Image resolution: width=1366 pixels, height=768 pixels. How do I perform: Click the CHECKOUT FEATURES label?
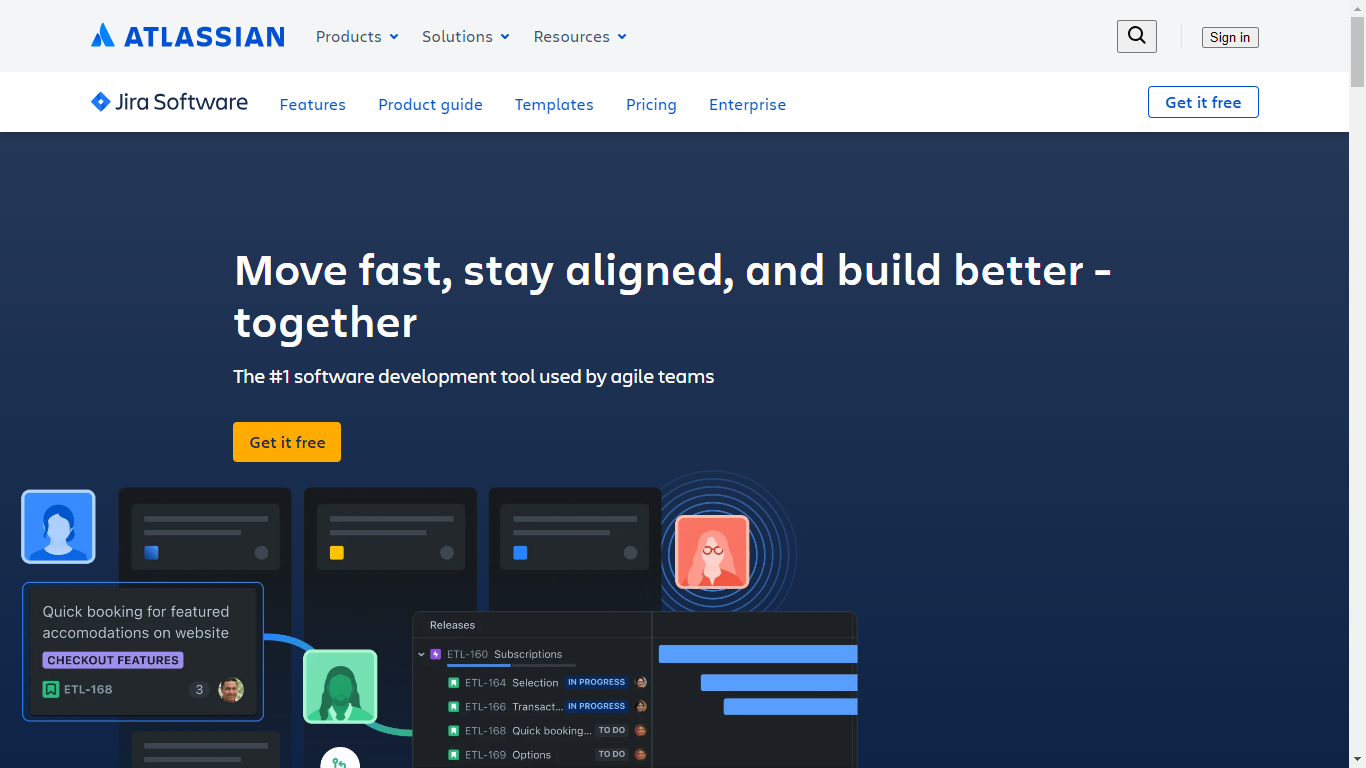113,660
